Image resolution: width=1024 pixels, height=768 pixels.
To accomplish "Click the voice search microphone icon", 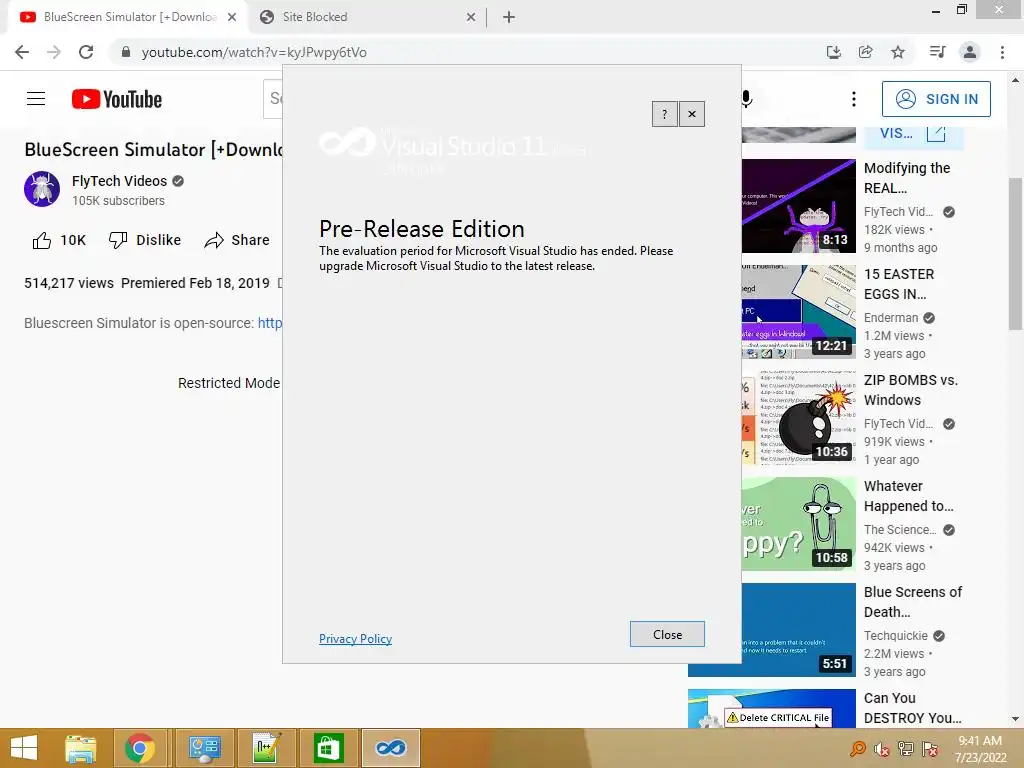I will pyautogui.click(x=747, y=99).
